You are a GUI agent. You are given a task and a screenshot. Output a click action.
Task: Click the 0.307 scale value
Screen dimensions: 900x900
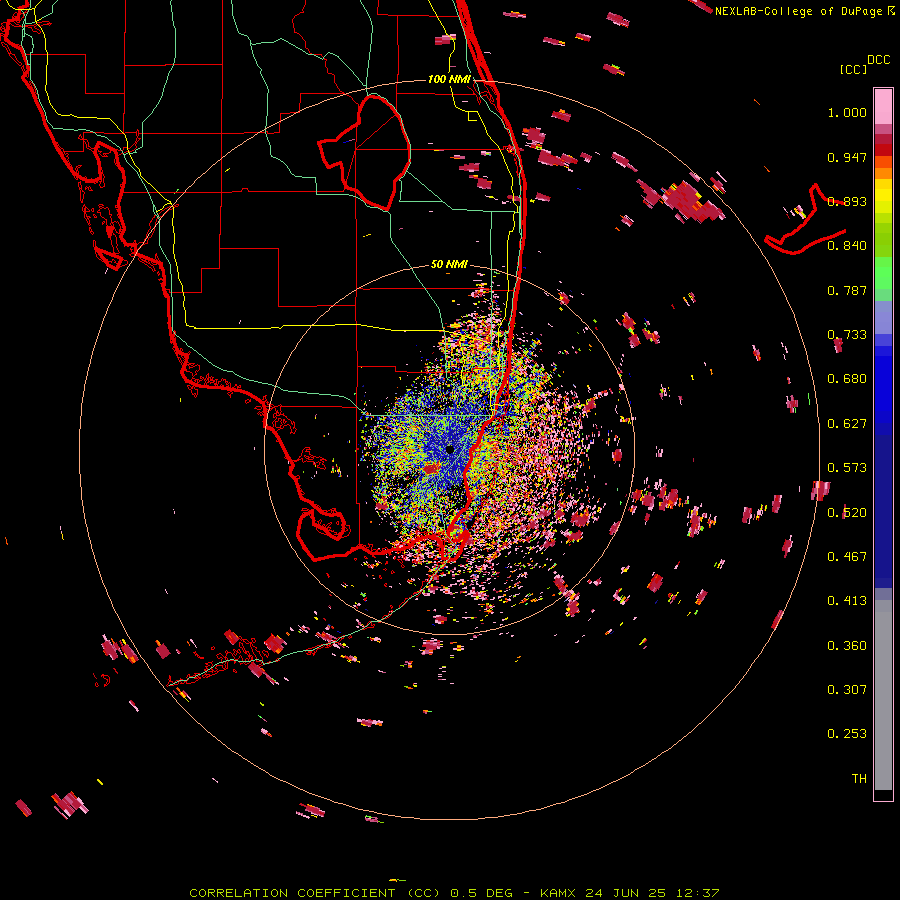point(847,689)
